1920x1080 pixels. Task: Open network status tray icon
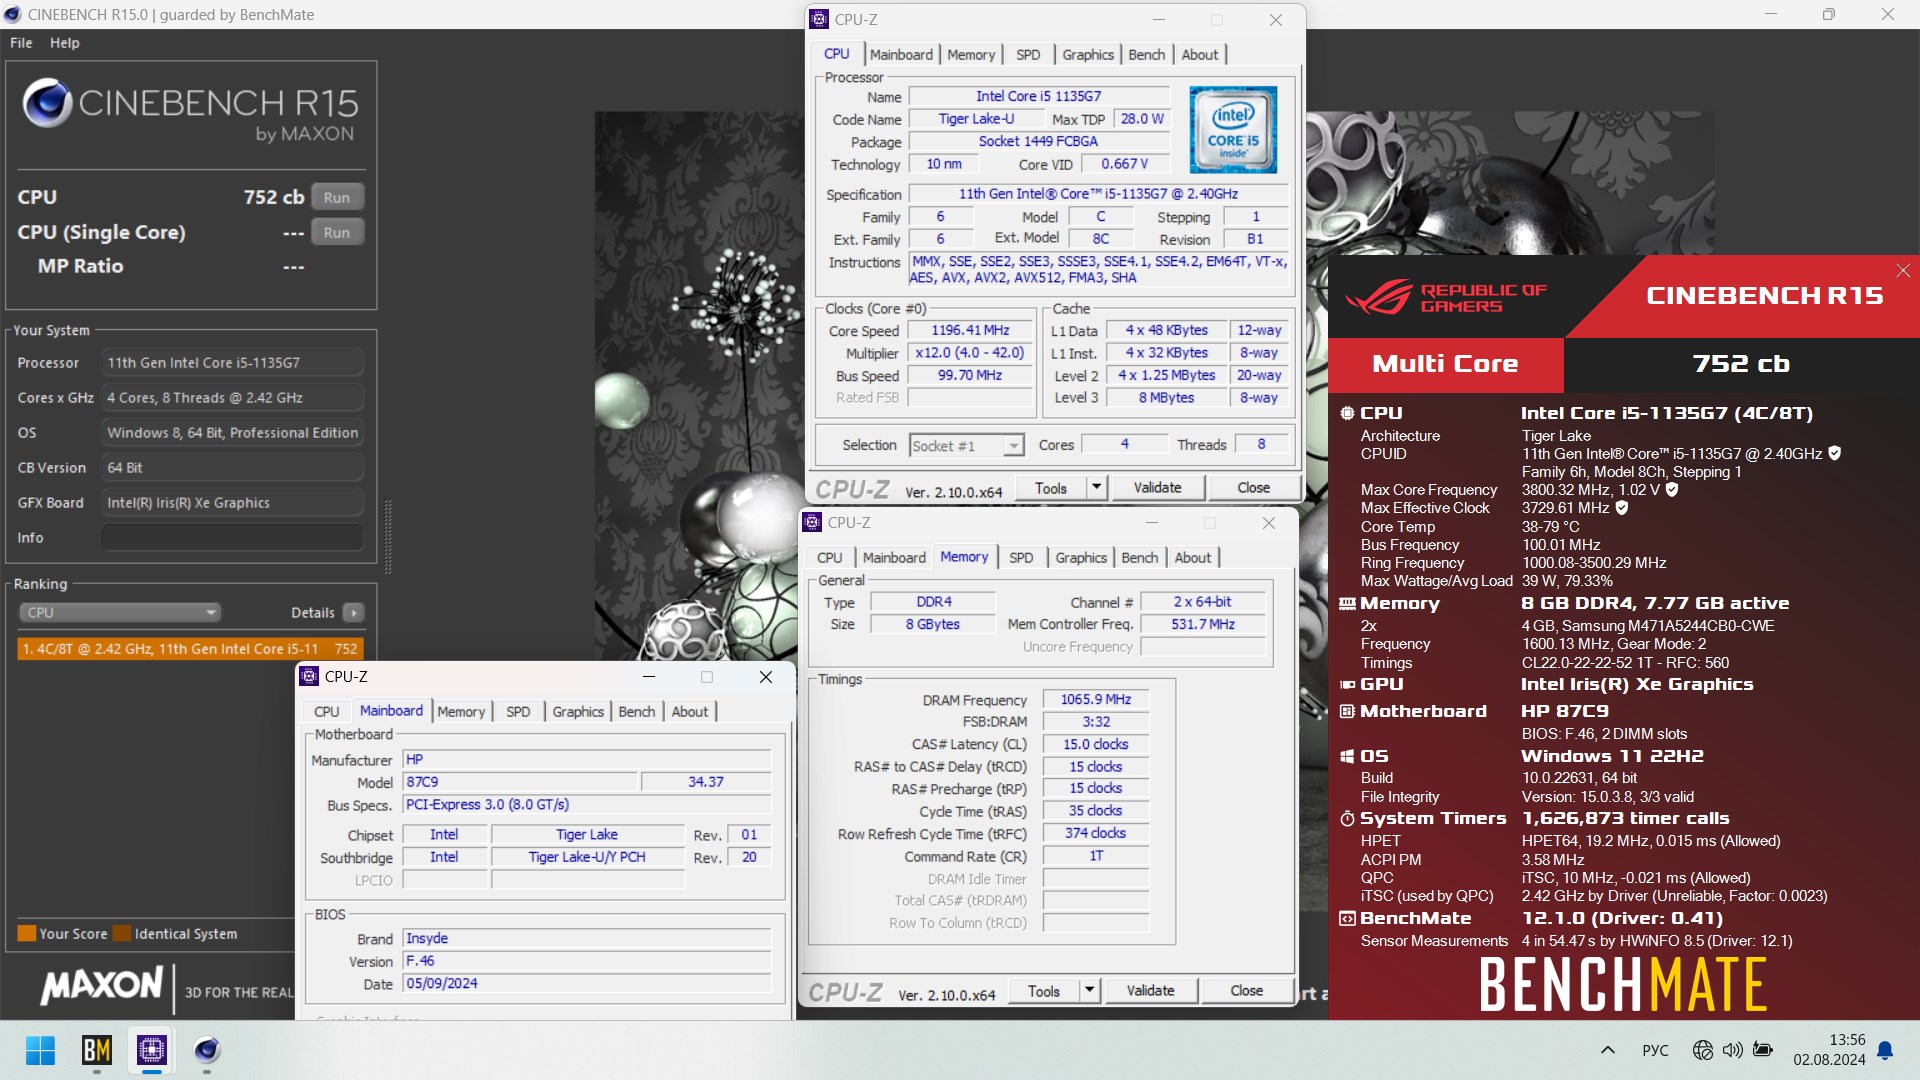point(1702,1050)
